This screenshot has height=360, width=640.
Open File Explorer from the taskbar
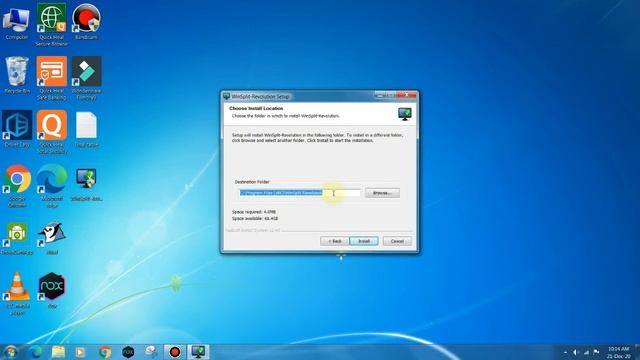point(58,352)
